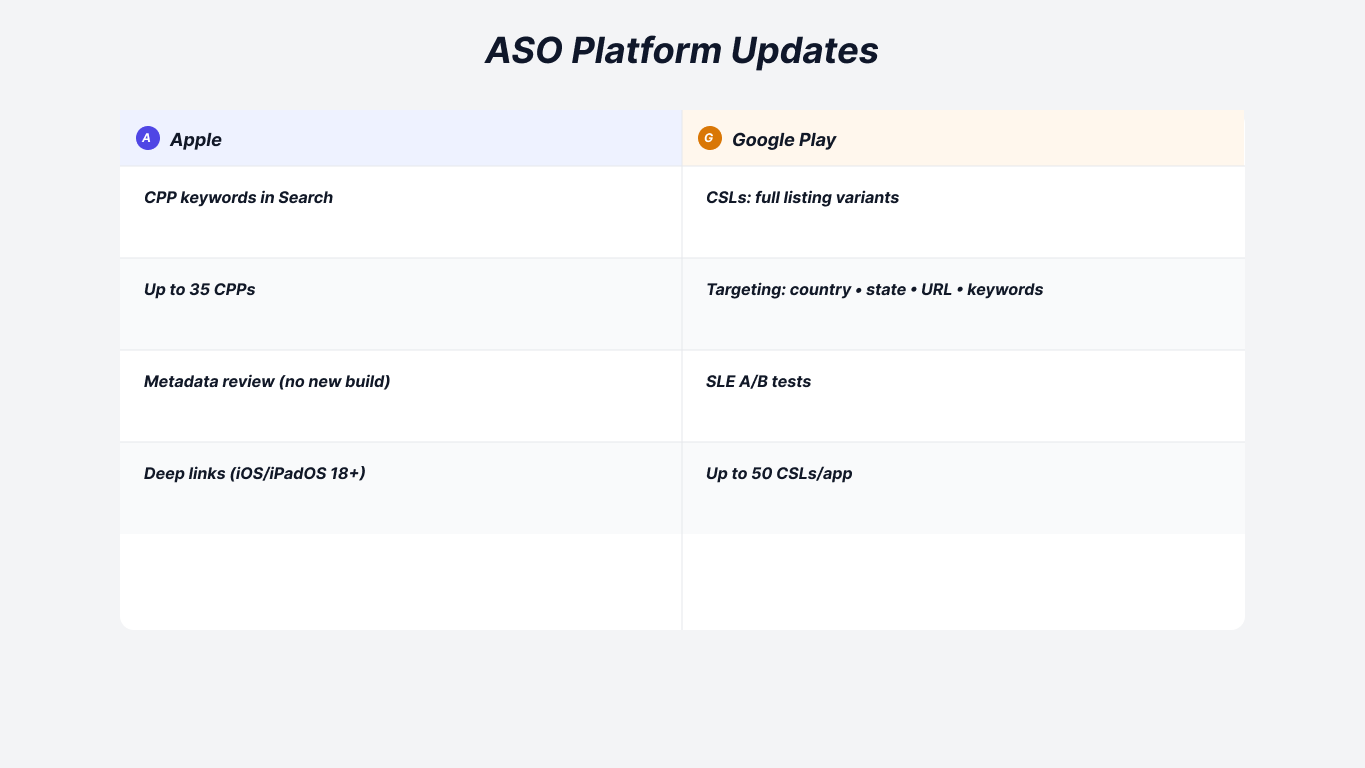Click the "(iOS/iPadOS 18+)" parenthetical

tap(297, 473)
